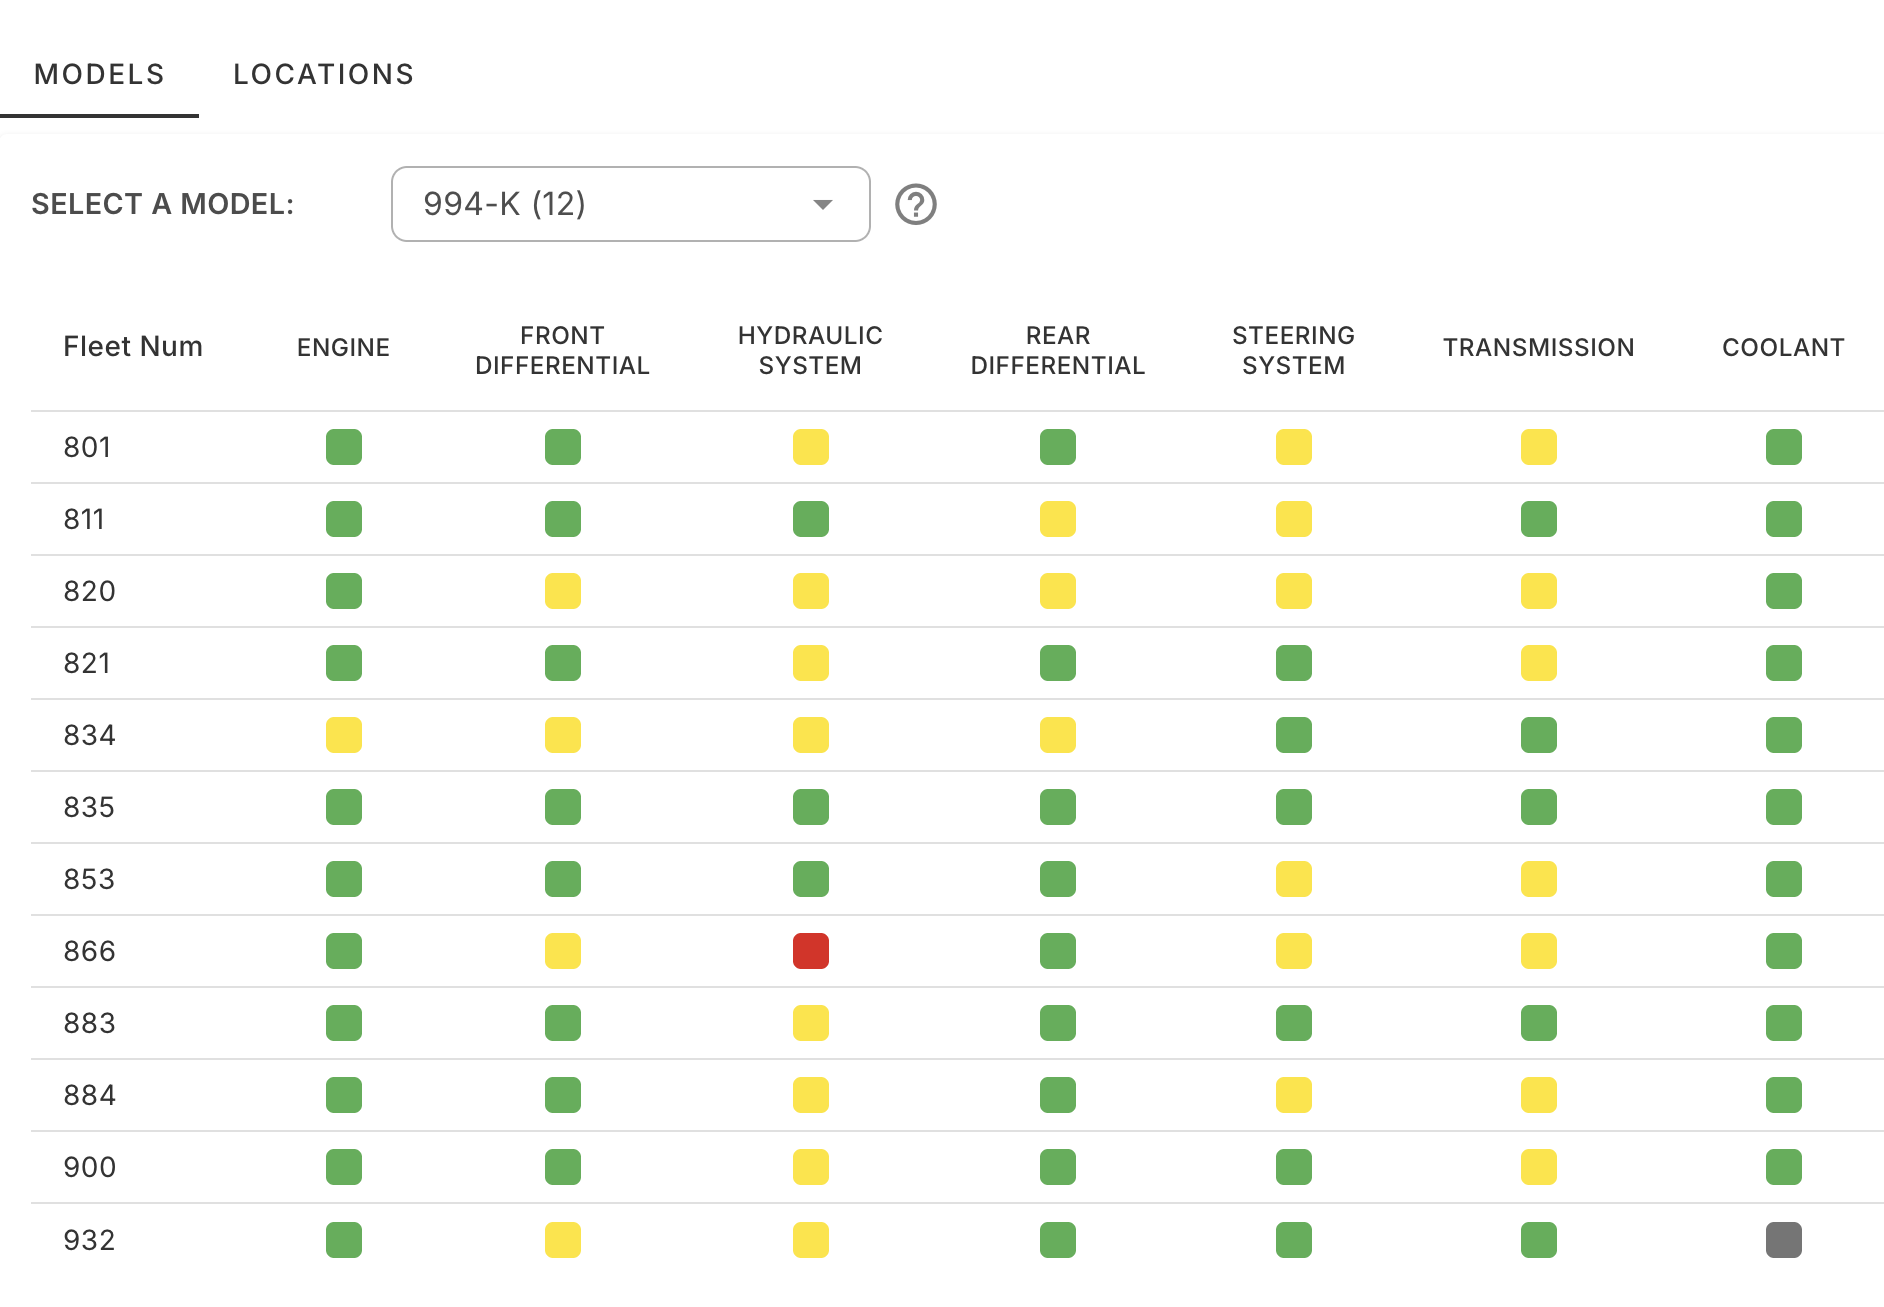Open the model selection dropdown
The width and height of the screenshot is (1884, 1307).
pos(630,204)
